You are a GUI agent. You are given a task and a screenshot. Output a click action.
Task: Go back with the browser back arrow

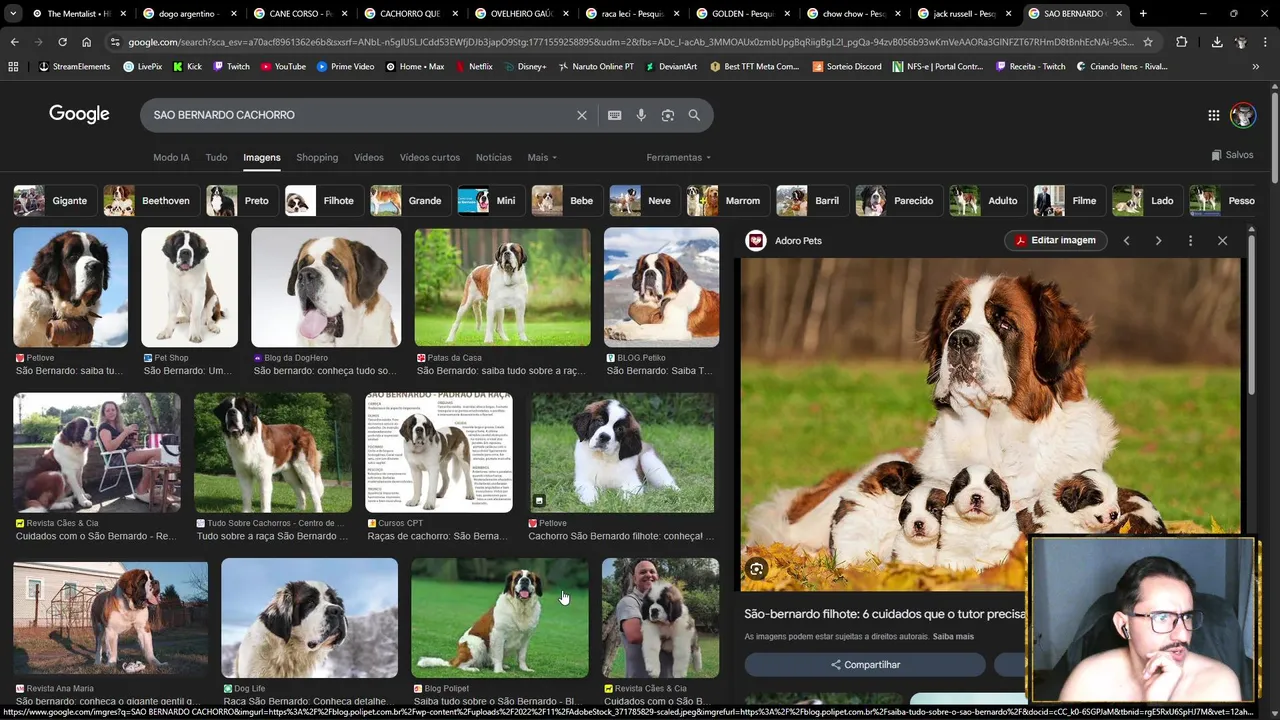point(14,42)
